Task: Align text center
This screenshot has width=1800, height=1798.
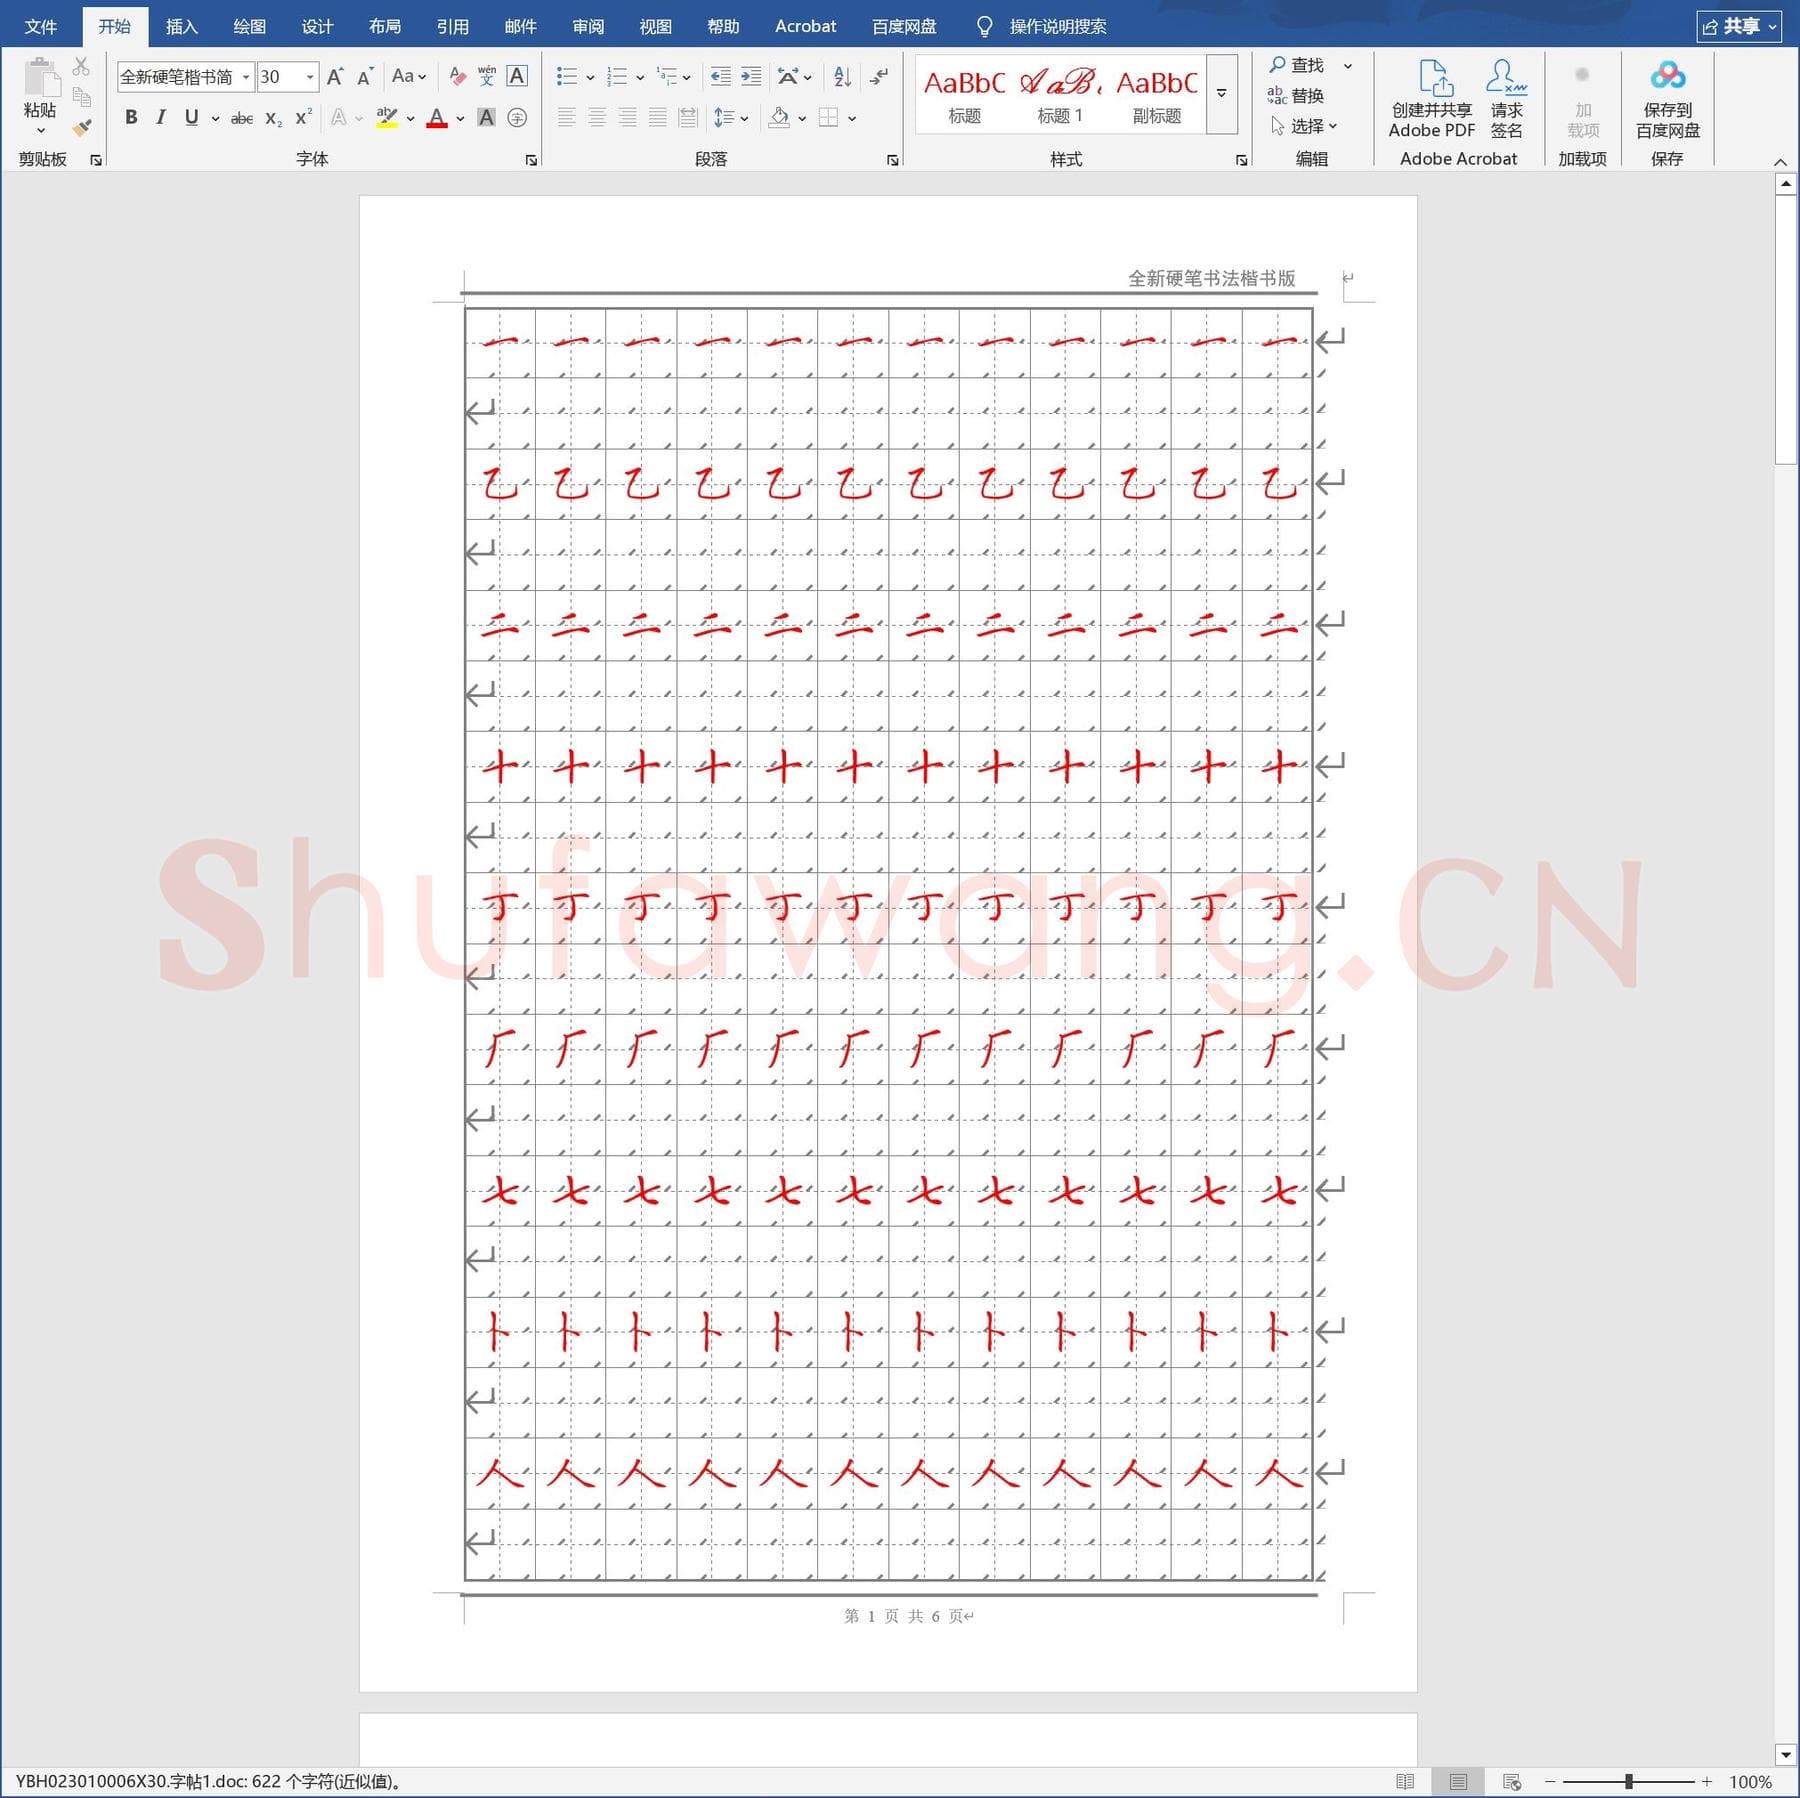Action: (x=597, y=118)
